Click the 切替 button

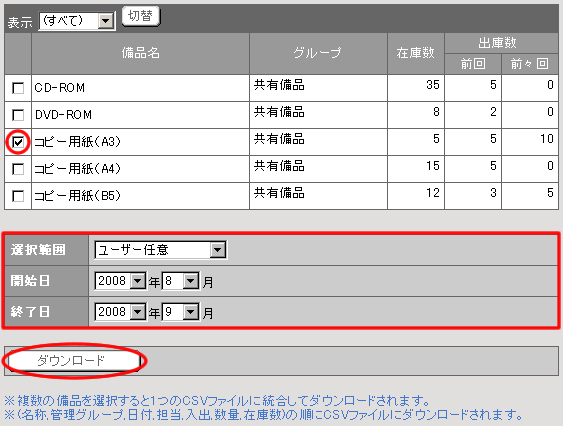tap(141, 16)
